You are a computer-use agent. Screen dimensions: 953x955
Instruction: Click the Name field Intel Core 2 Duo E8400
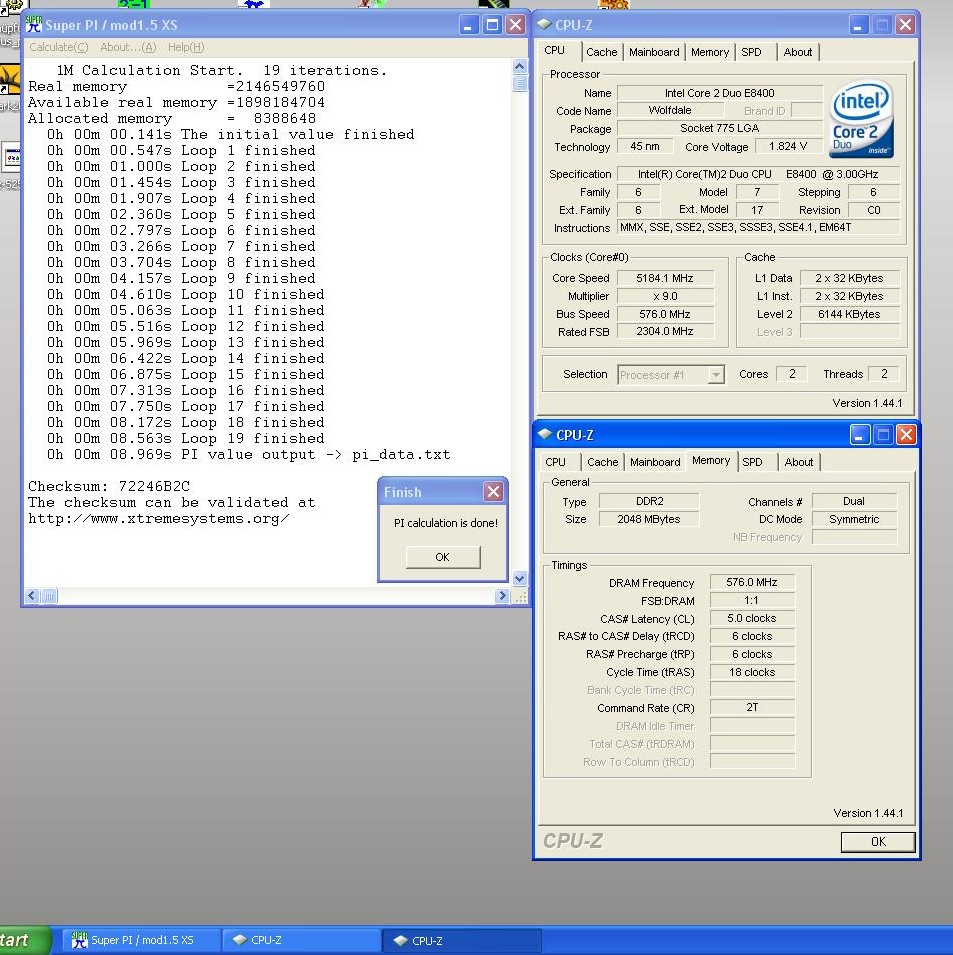click(720, 93)
